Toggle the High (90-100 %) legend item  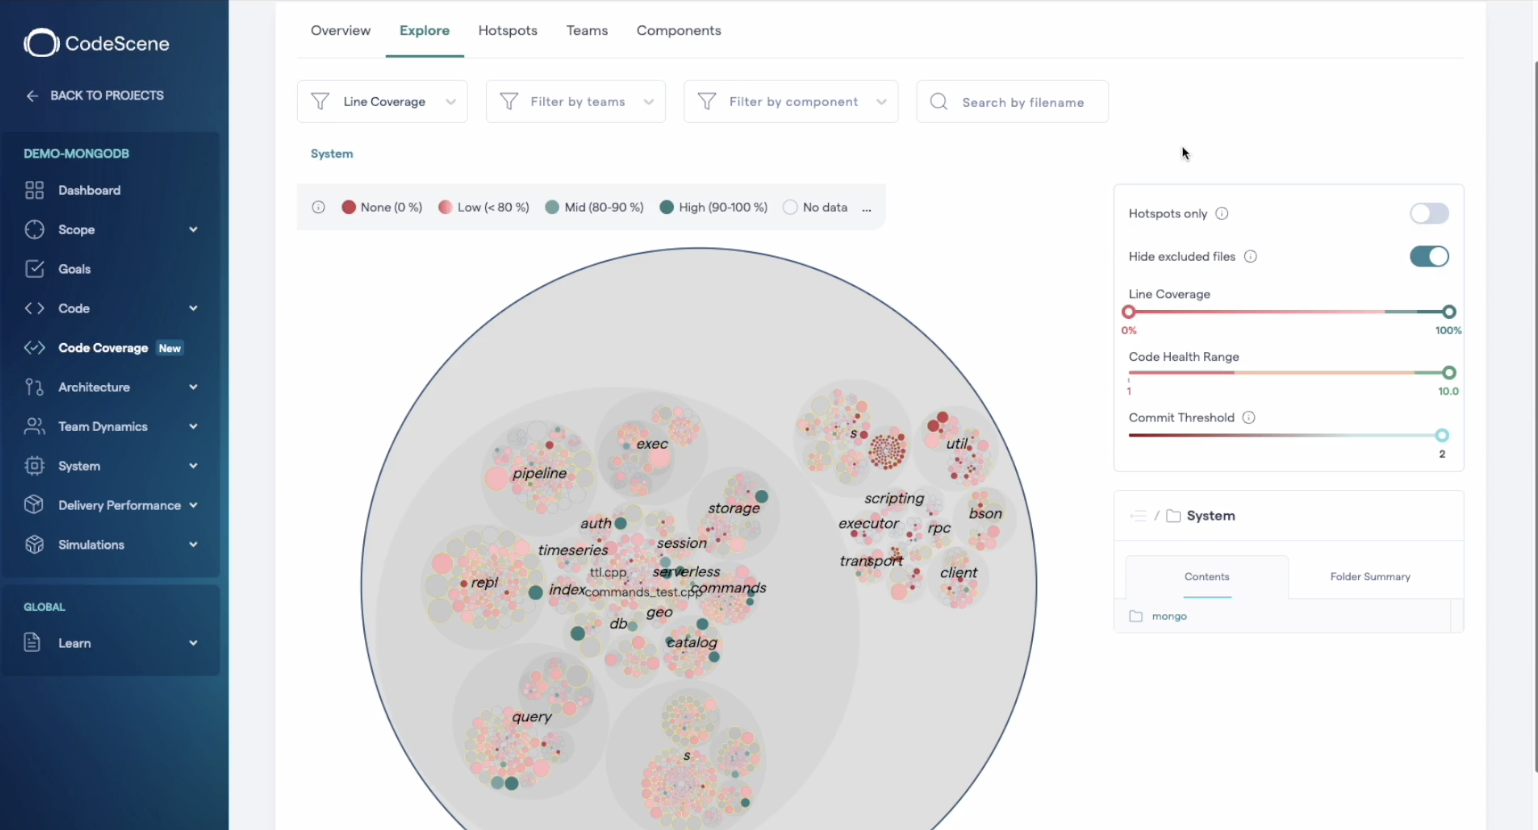(x=714, y=207)
